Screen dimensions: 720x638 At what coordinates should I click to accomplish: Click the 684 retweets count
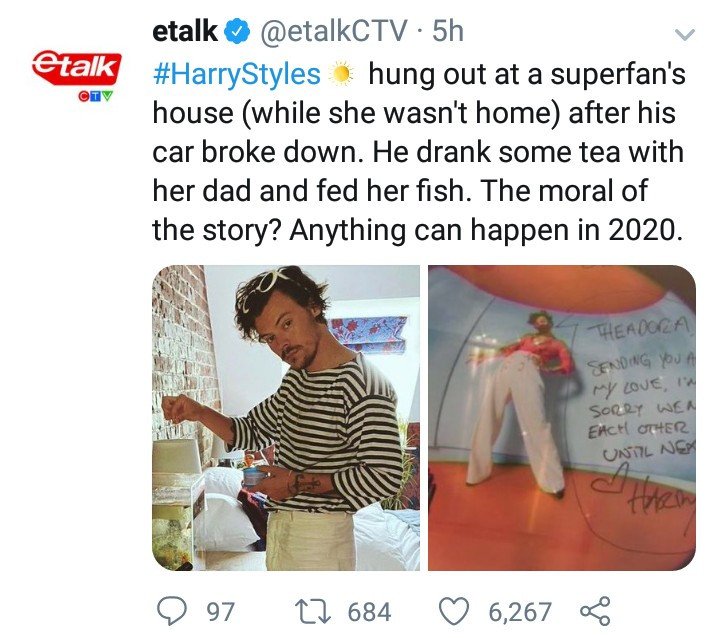pyautogui.click(x=369, y=612)
